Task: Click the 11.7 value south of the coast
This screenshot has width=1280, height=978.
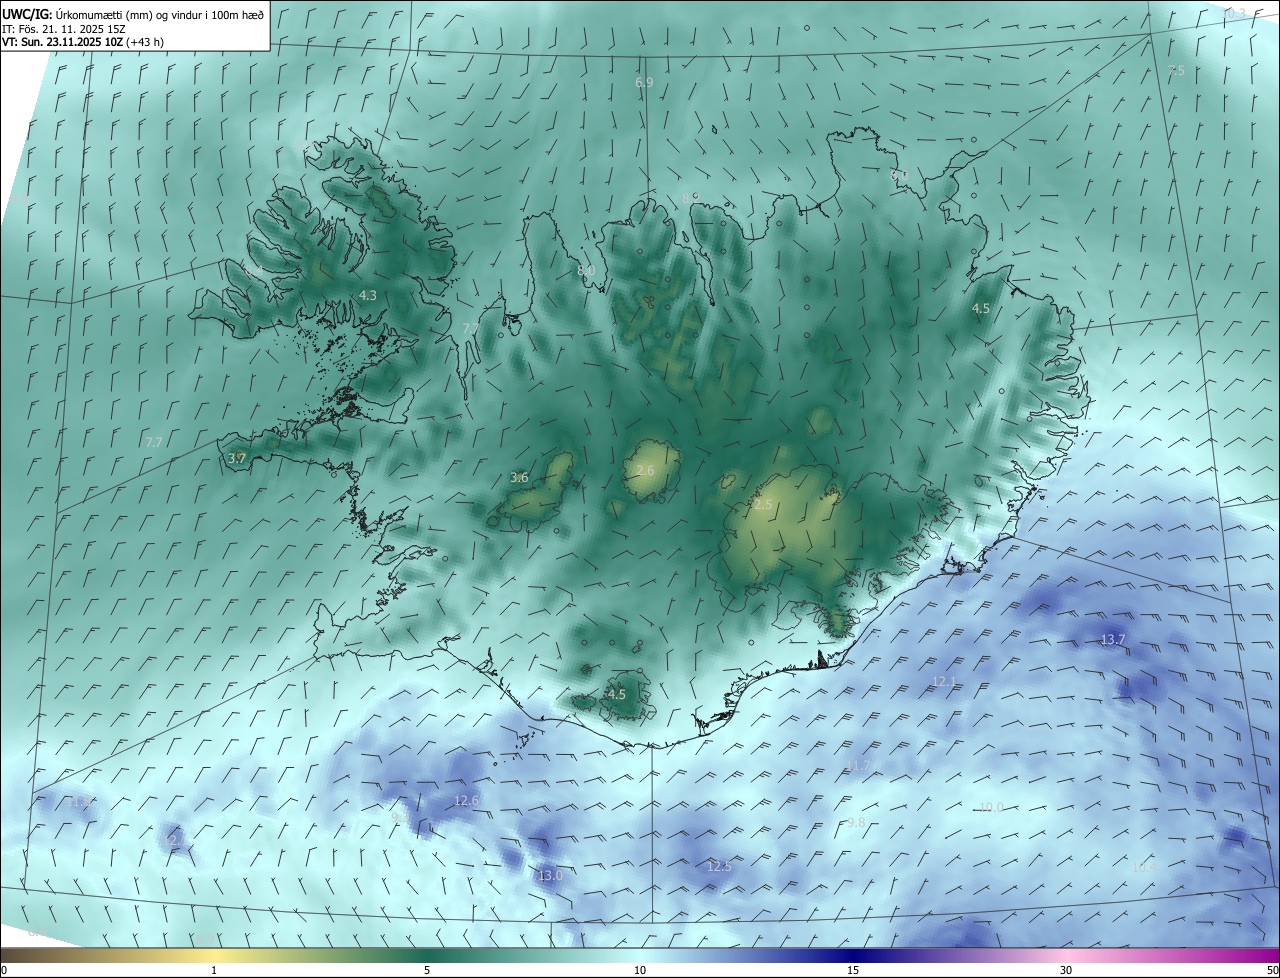Action: [859, 766]
